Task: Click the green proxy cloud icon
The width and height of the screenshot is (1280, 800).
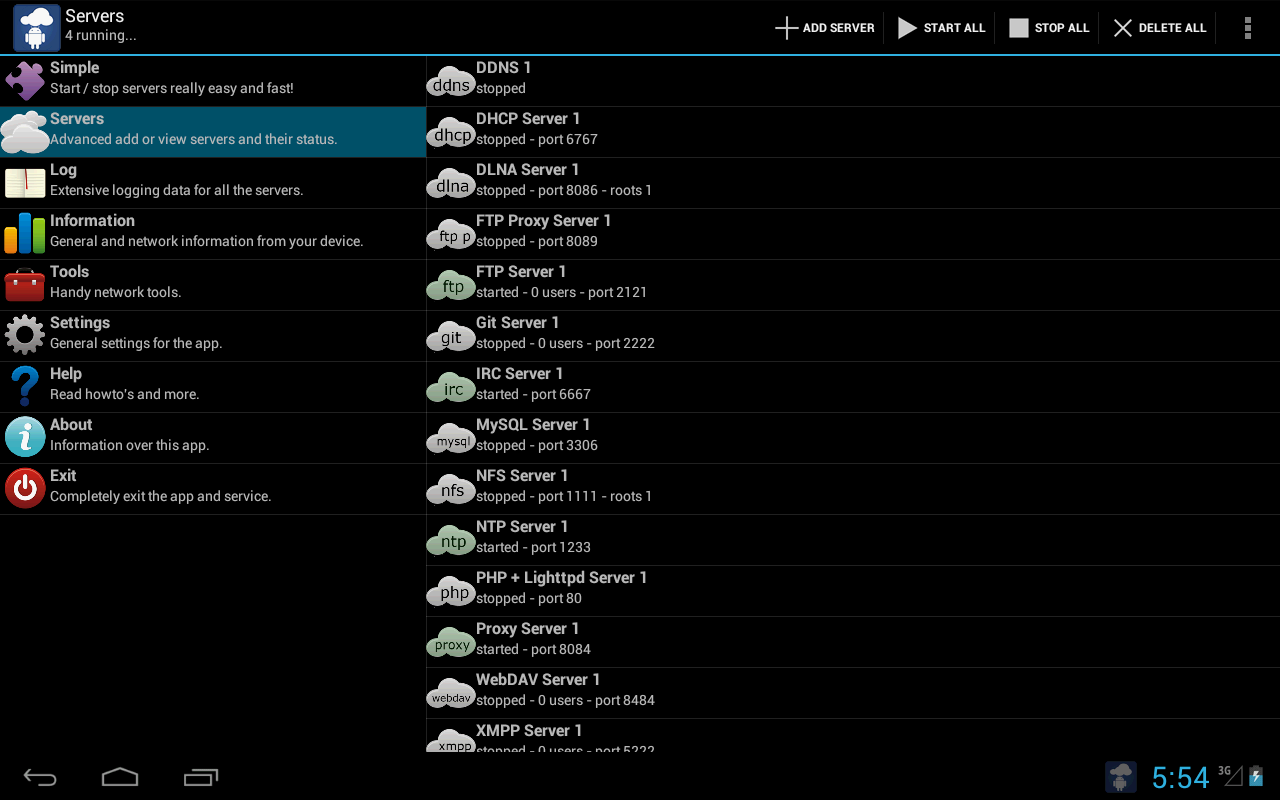Action: click(451, 644)
